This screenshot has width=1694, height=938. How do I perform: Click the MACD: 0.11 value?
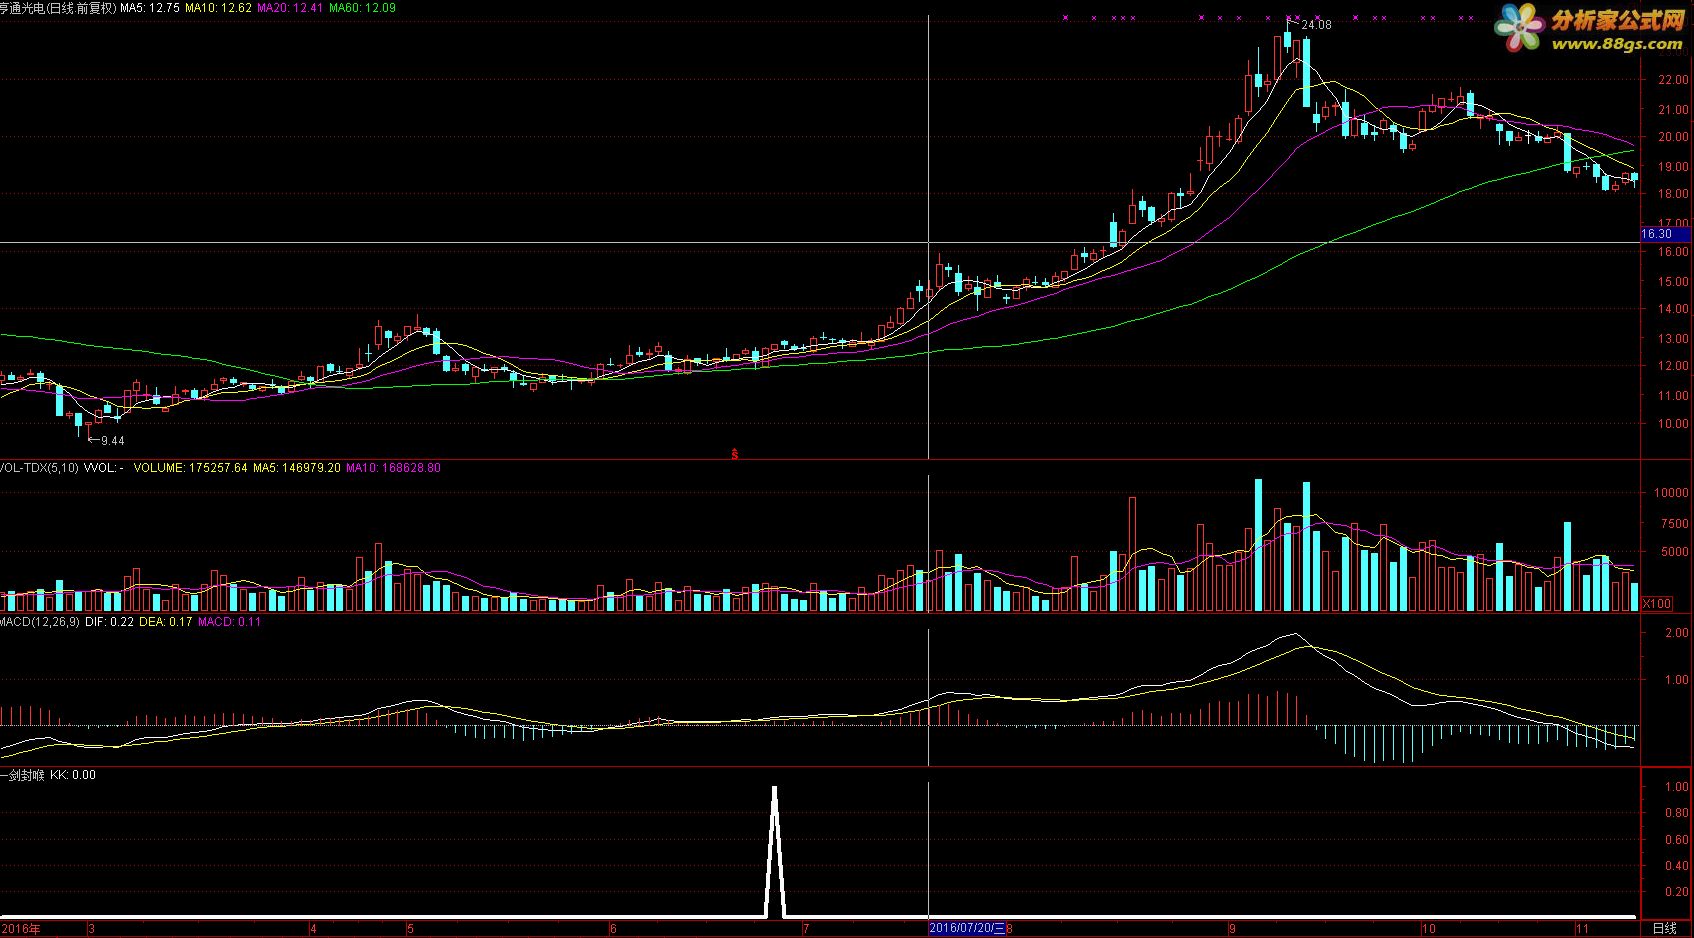click(229, 621)
